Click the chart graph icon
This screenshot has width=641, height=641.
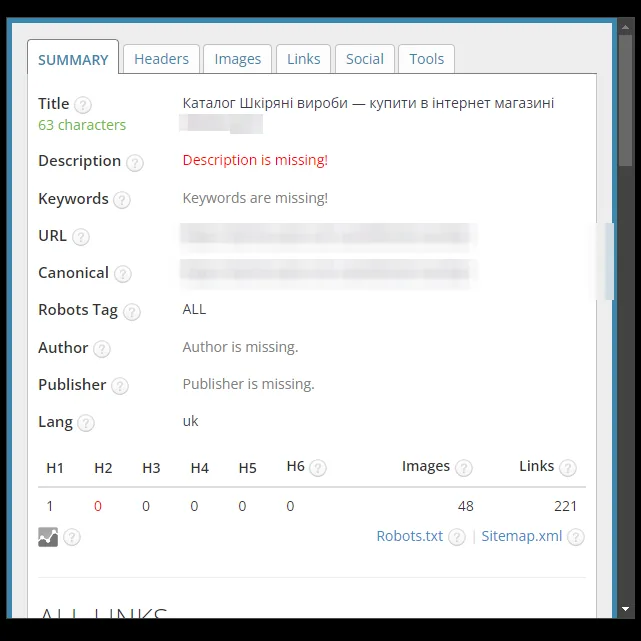click(48, 537)
